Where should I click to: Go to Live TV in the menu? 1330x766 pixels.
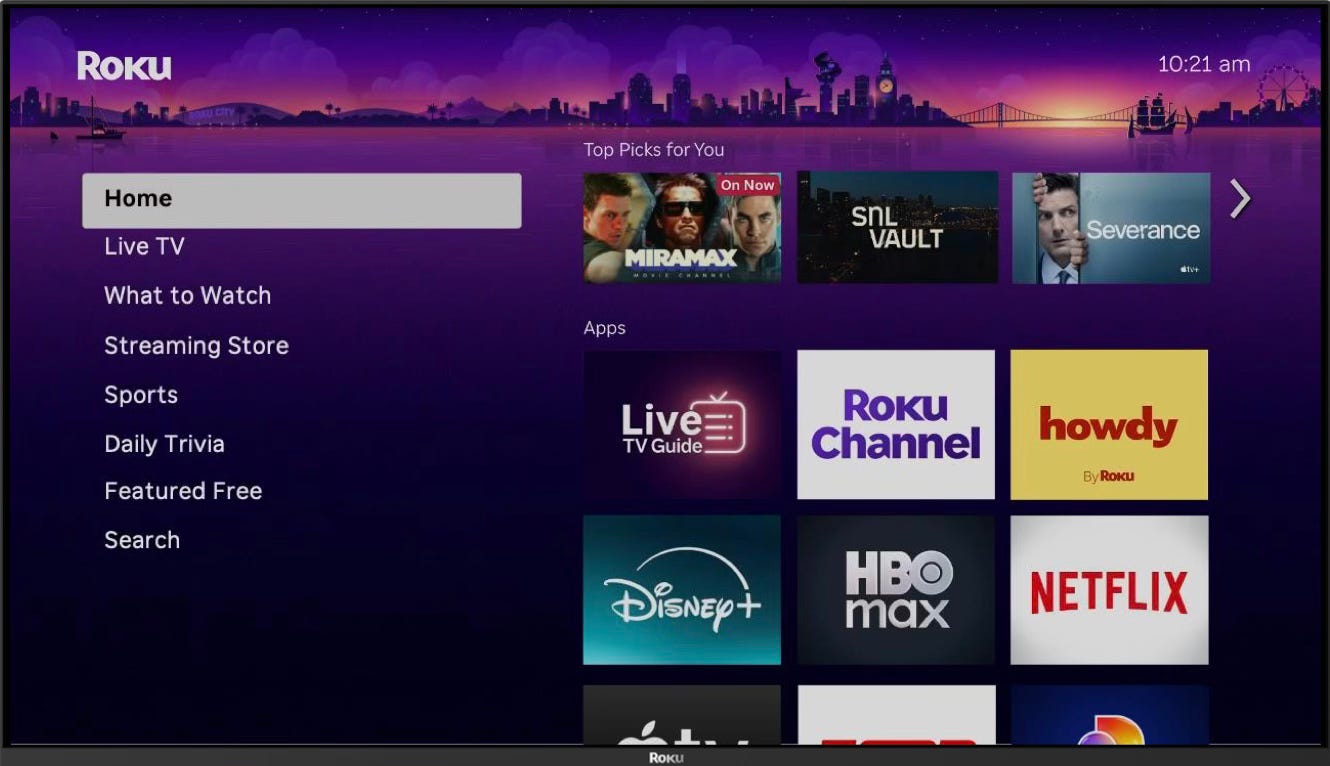pos(144,246)
